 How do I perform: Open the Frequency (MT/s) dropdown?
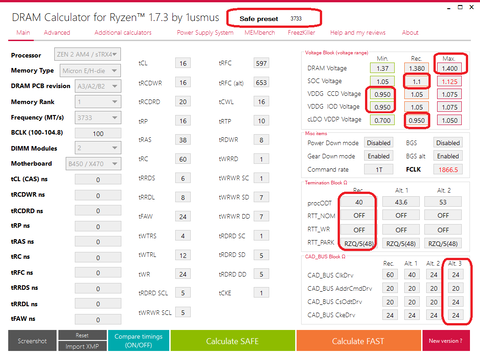pos(98,118)
